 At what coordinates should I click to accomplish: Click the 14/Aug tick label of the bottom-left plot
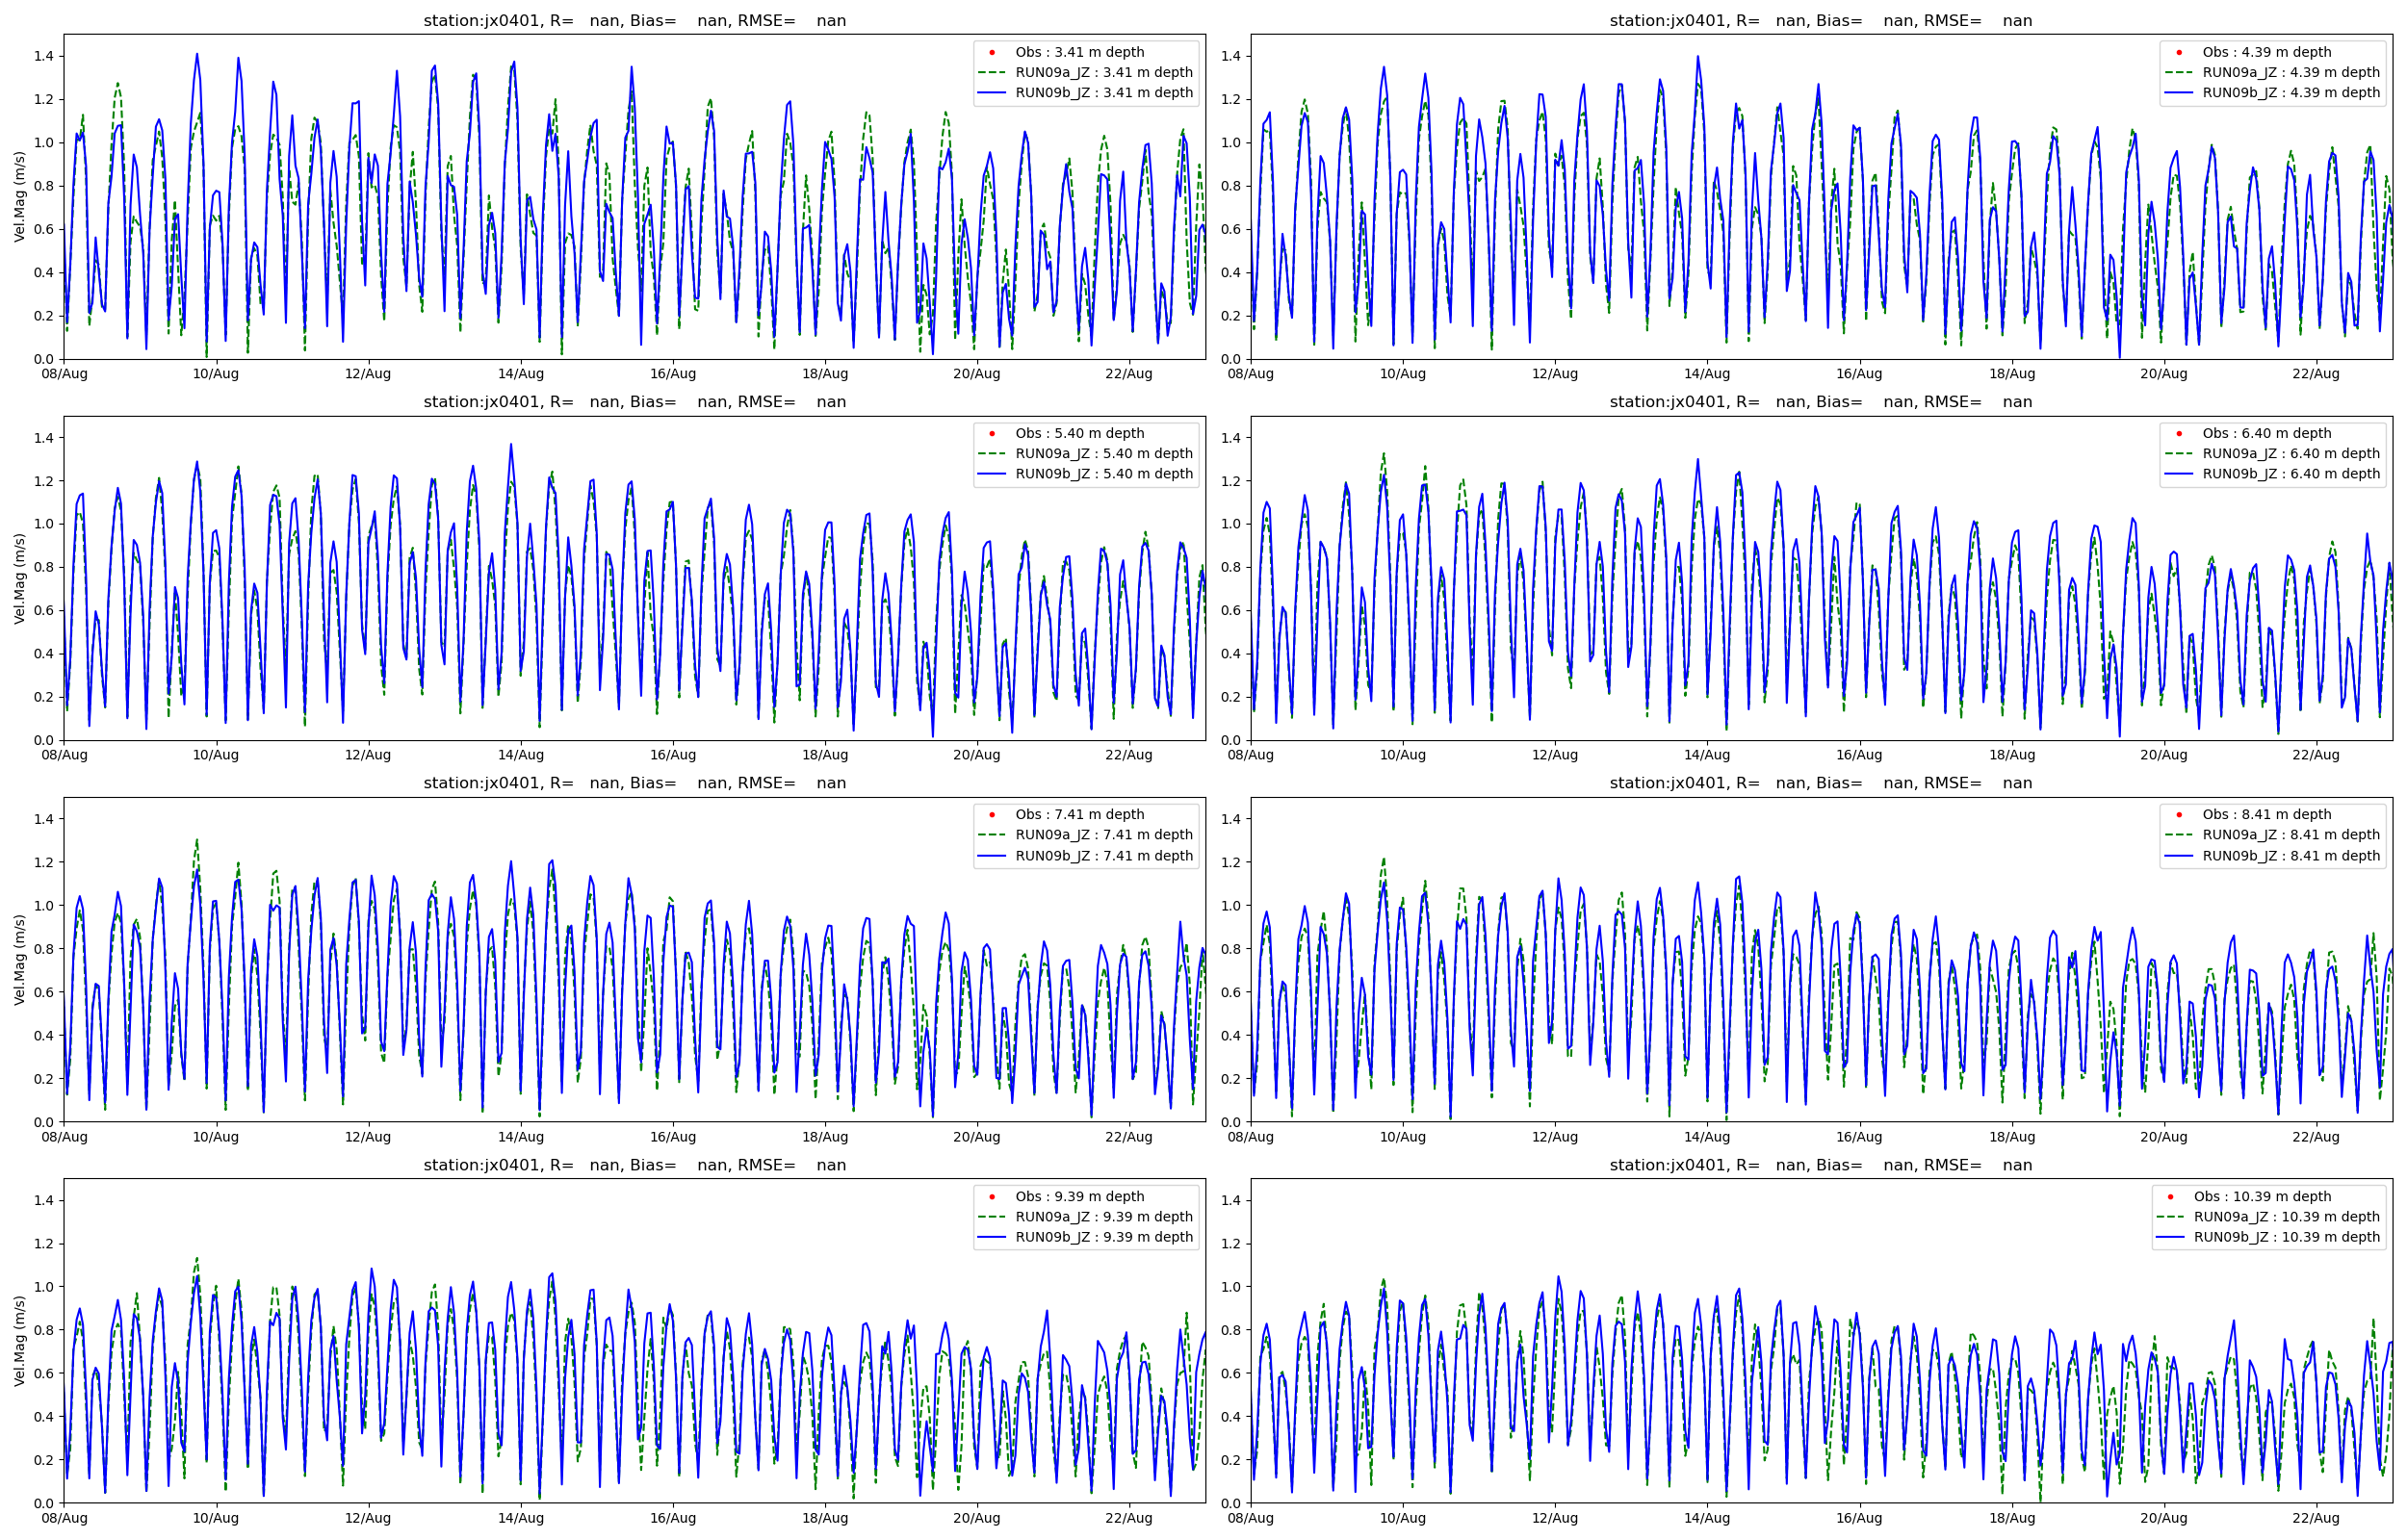click(520, 1518)
